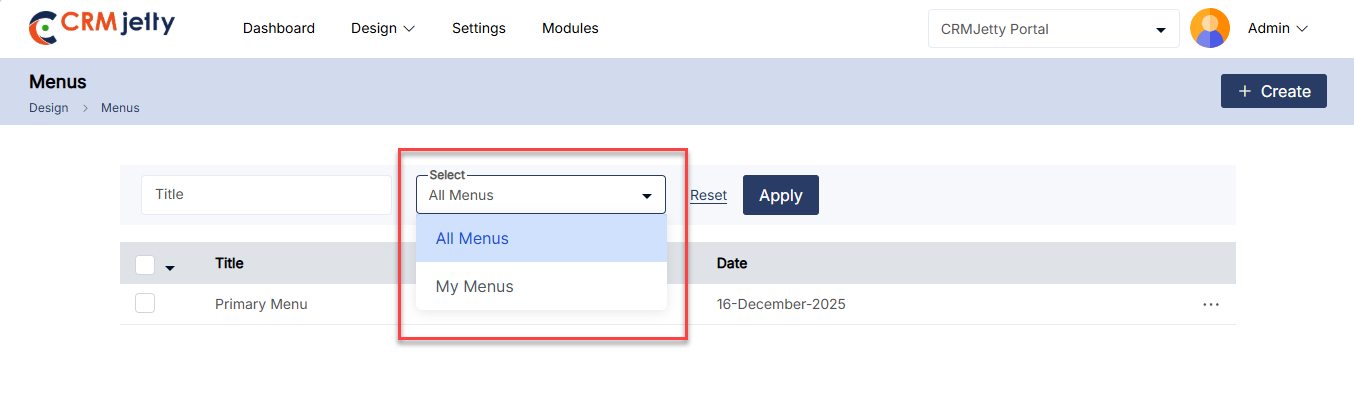Viewport: 1354px width, 416px height.
Task: Expand the Design menu
Action: 382,28
